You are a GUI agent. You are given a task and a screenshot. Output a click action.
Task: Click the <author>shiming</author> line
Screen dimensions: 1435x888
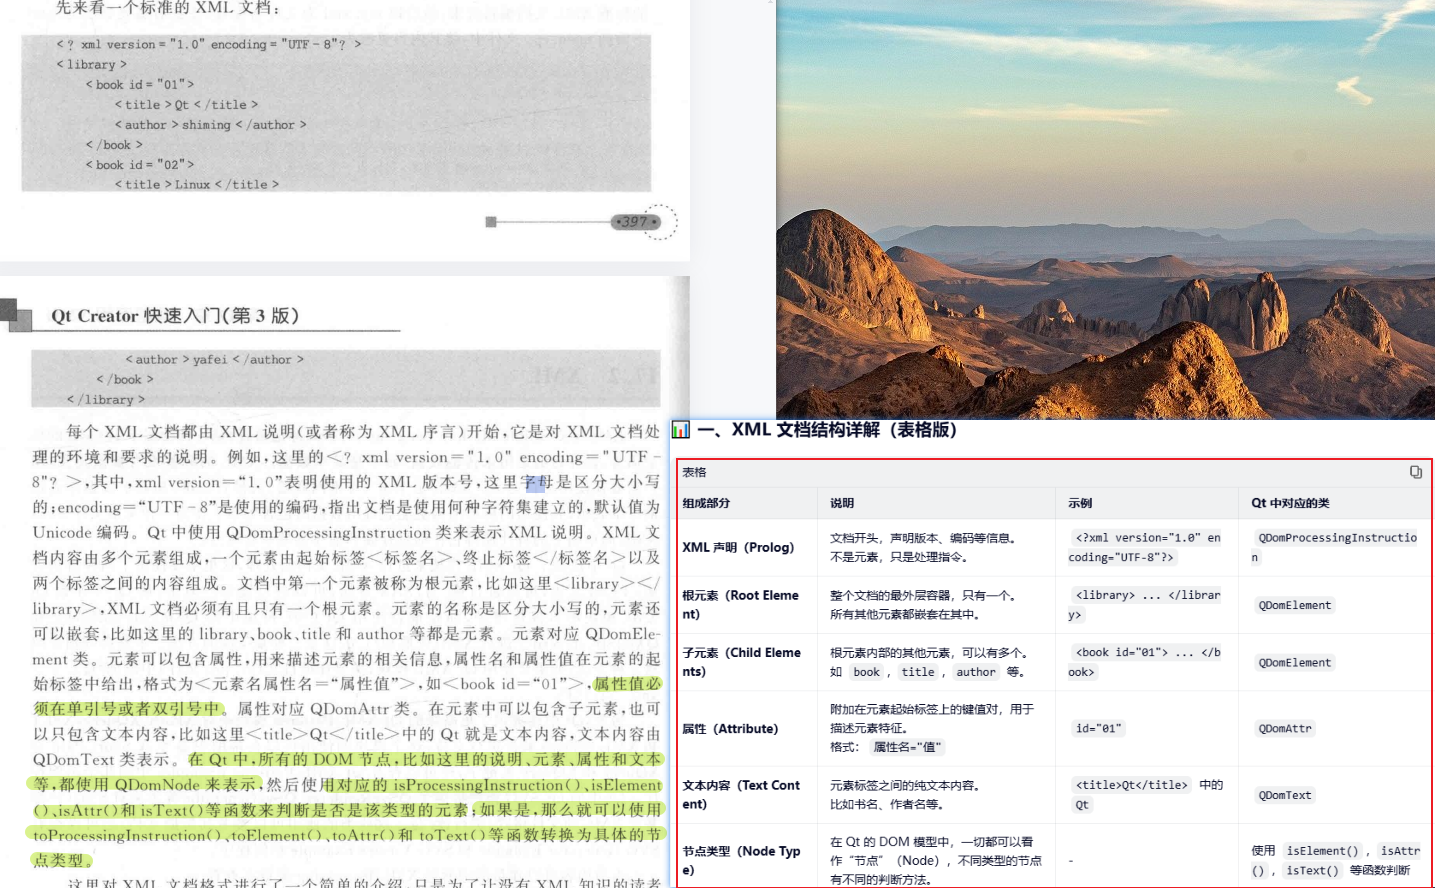click(x=211, y=125)
